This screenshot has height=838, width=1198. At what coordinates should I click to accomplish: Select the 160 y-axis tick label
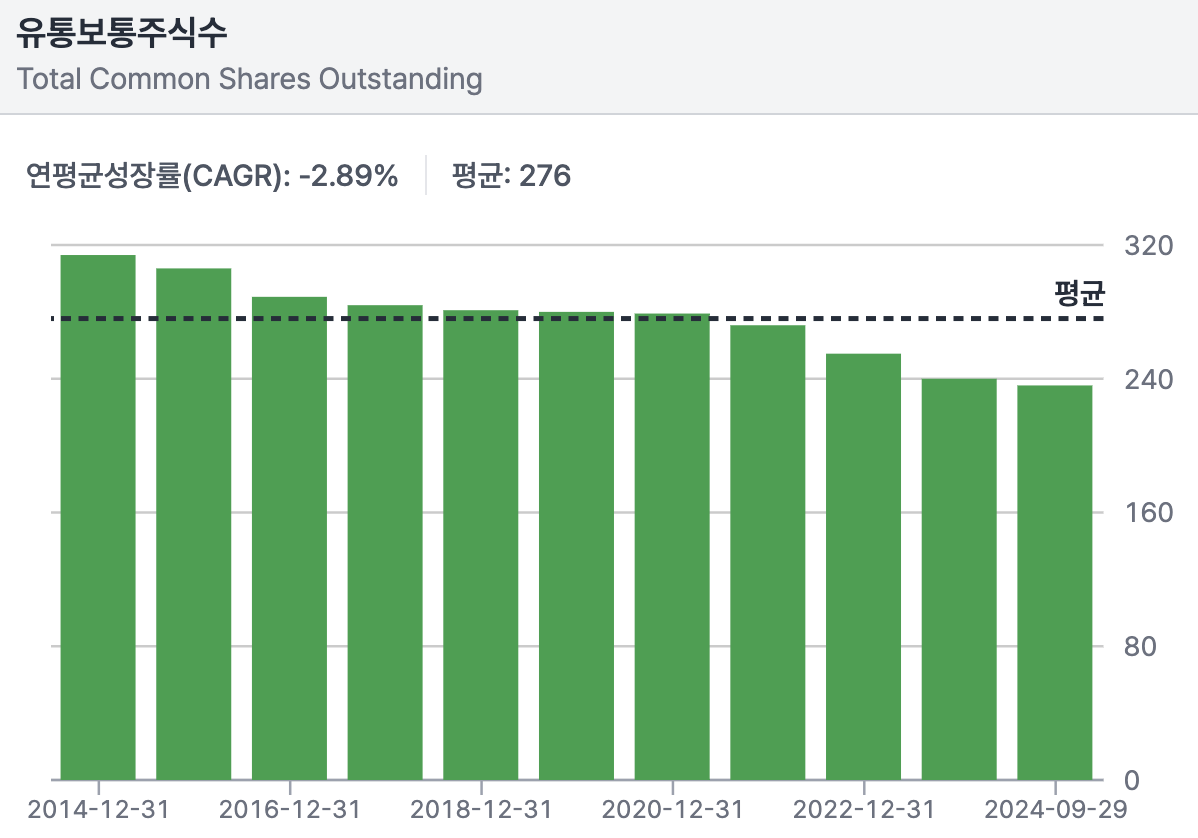click(x=1147, y=513)
